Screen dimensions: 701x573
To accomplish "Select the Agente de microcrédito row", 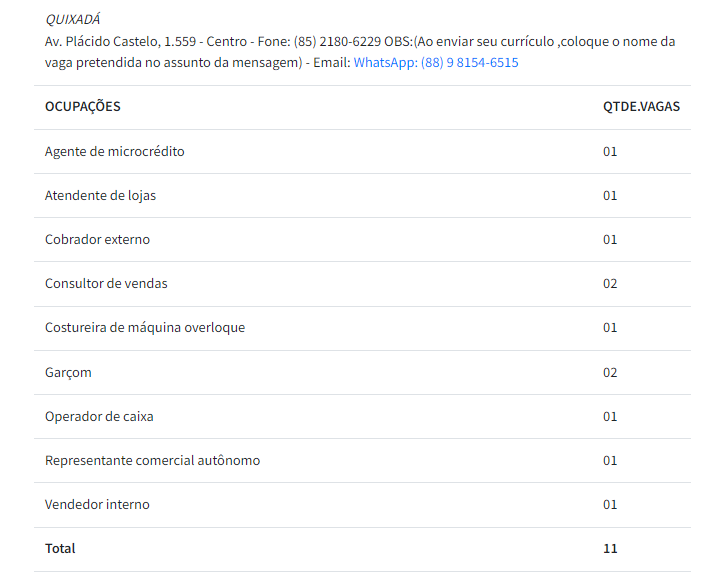I will (x=115, y=152).
